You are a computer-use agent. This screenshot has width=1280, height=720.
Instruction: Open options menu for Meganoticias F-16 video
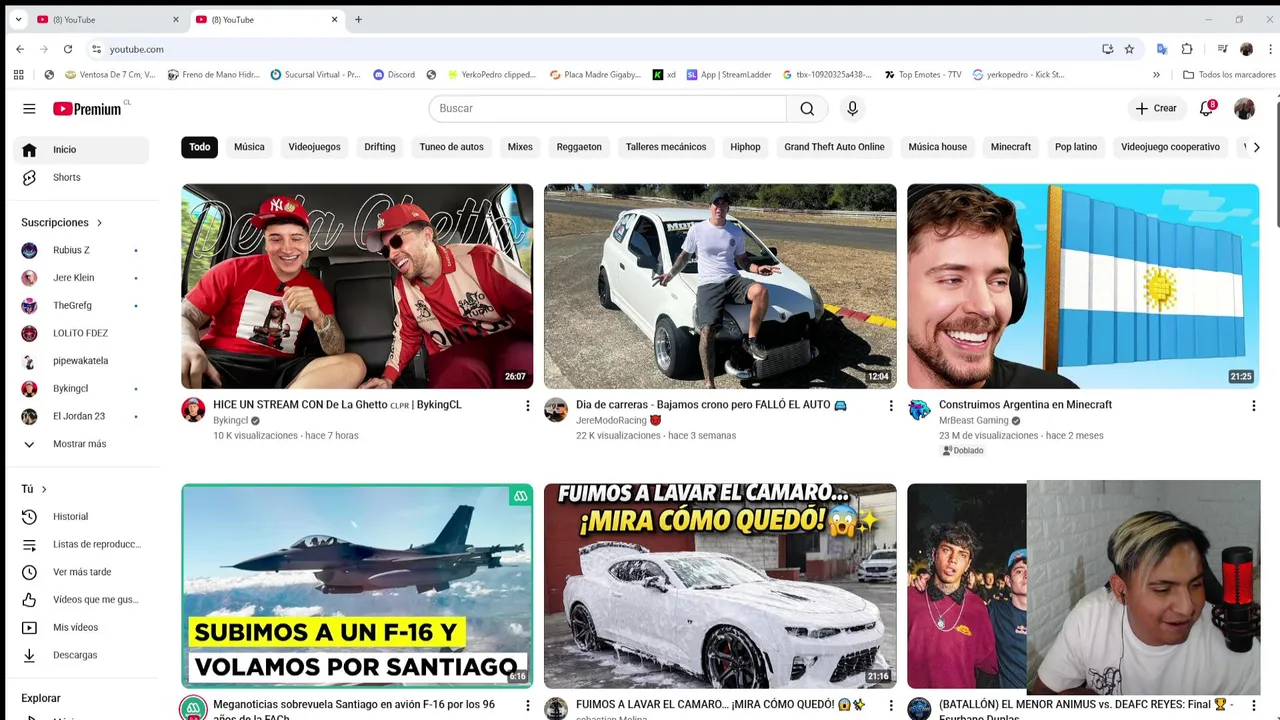(x=528, y=705)
